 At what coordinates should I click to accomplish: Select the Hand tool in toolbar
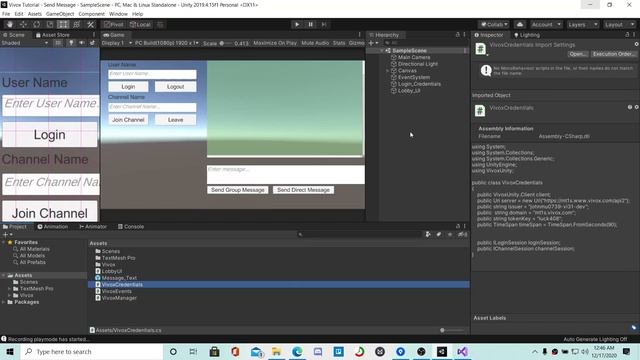10,24
